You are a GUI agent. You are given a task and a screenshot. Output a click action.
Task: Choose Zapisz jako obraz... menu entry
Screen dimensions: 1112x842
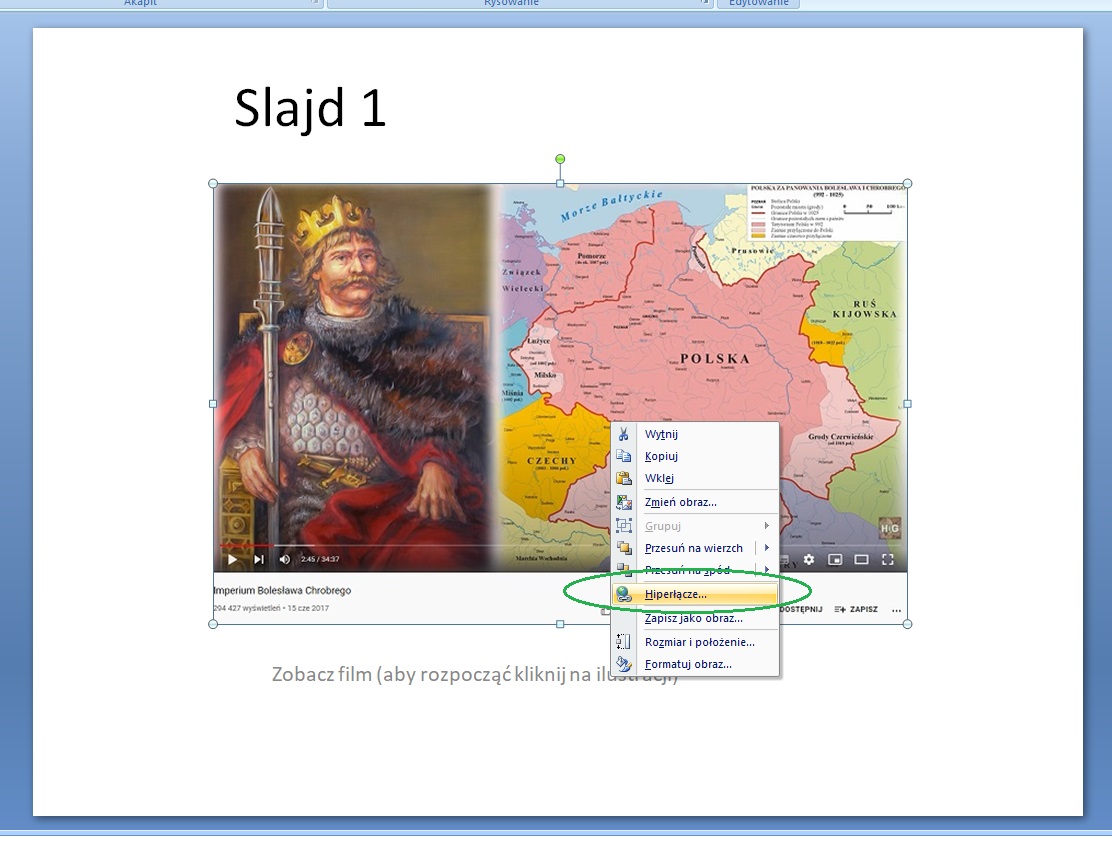pyautogui.click(x=694, y=619)
